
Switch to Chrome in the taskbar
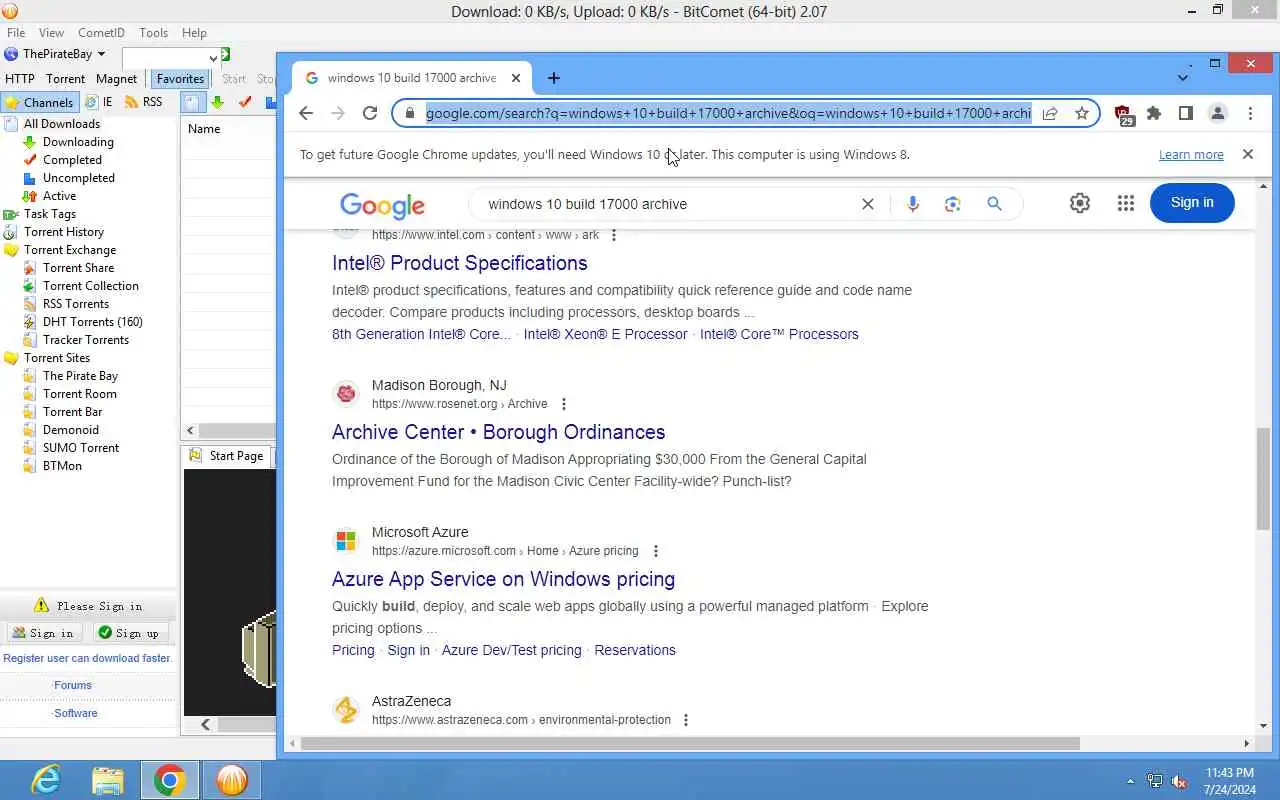pyautogui.click(x=170, y=780)
